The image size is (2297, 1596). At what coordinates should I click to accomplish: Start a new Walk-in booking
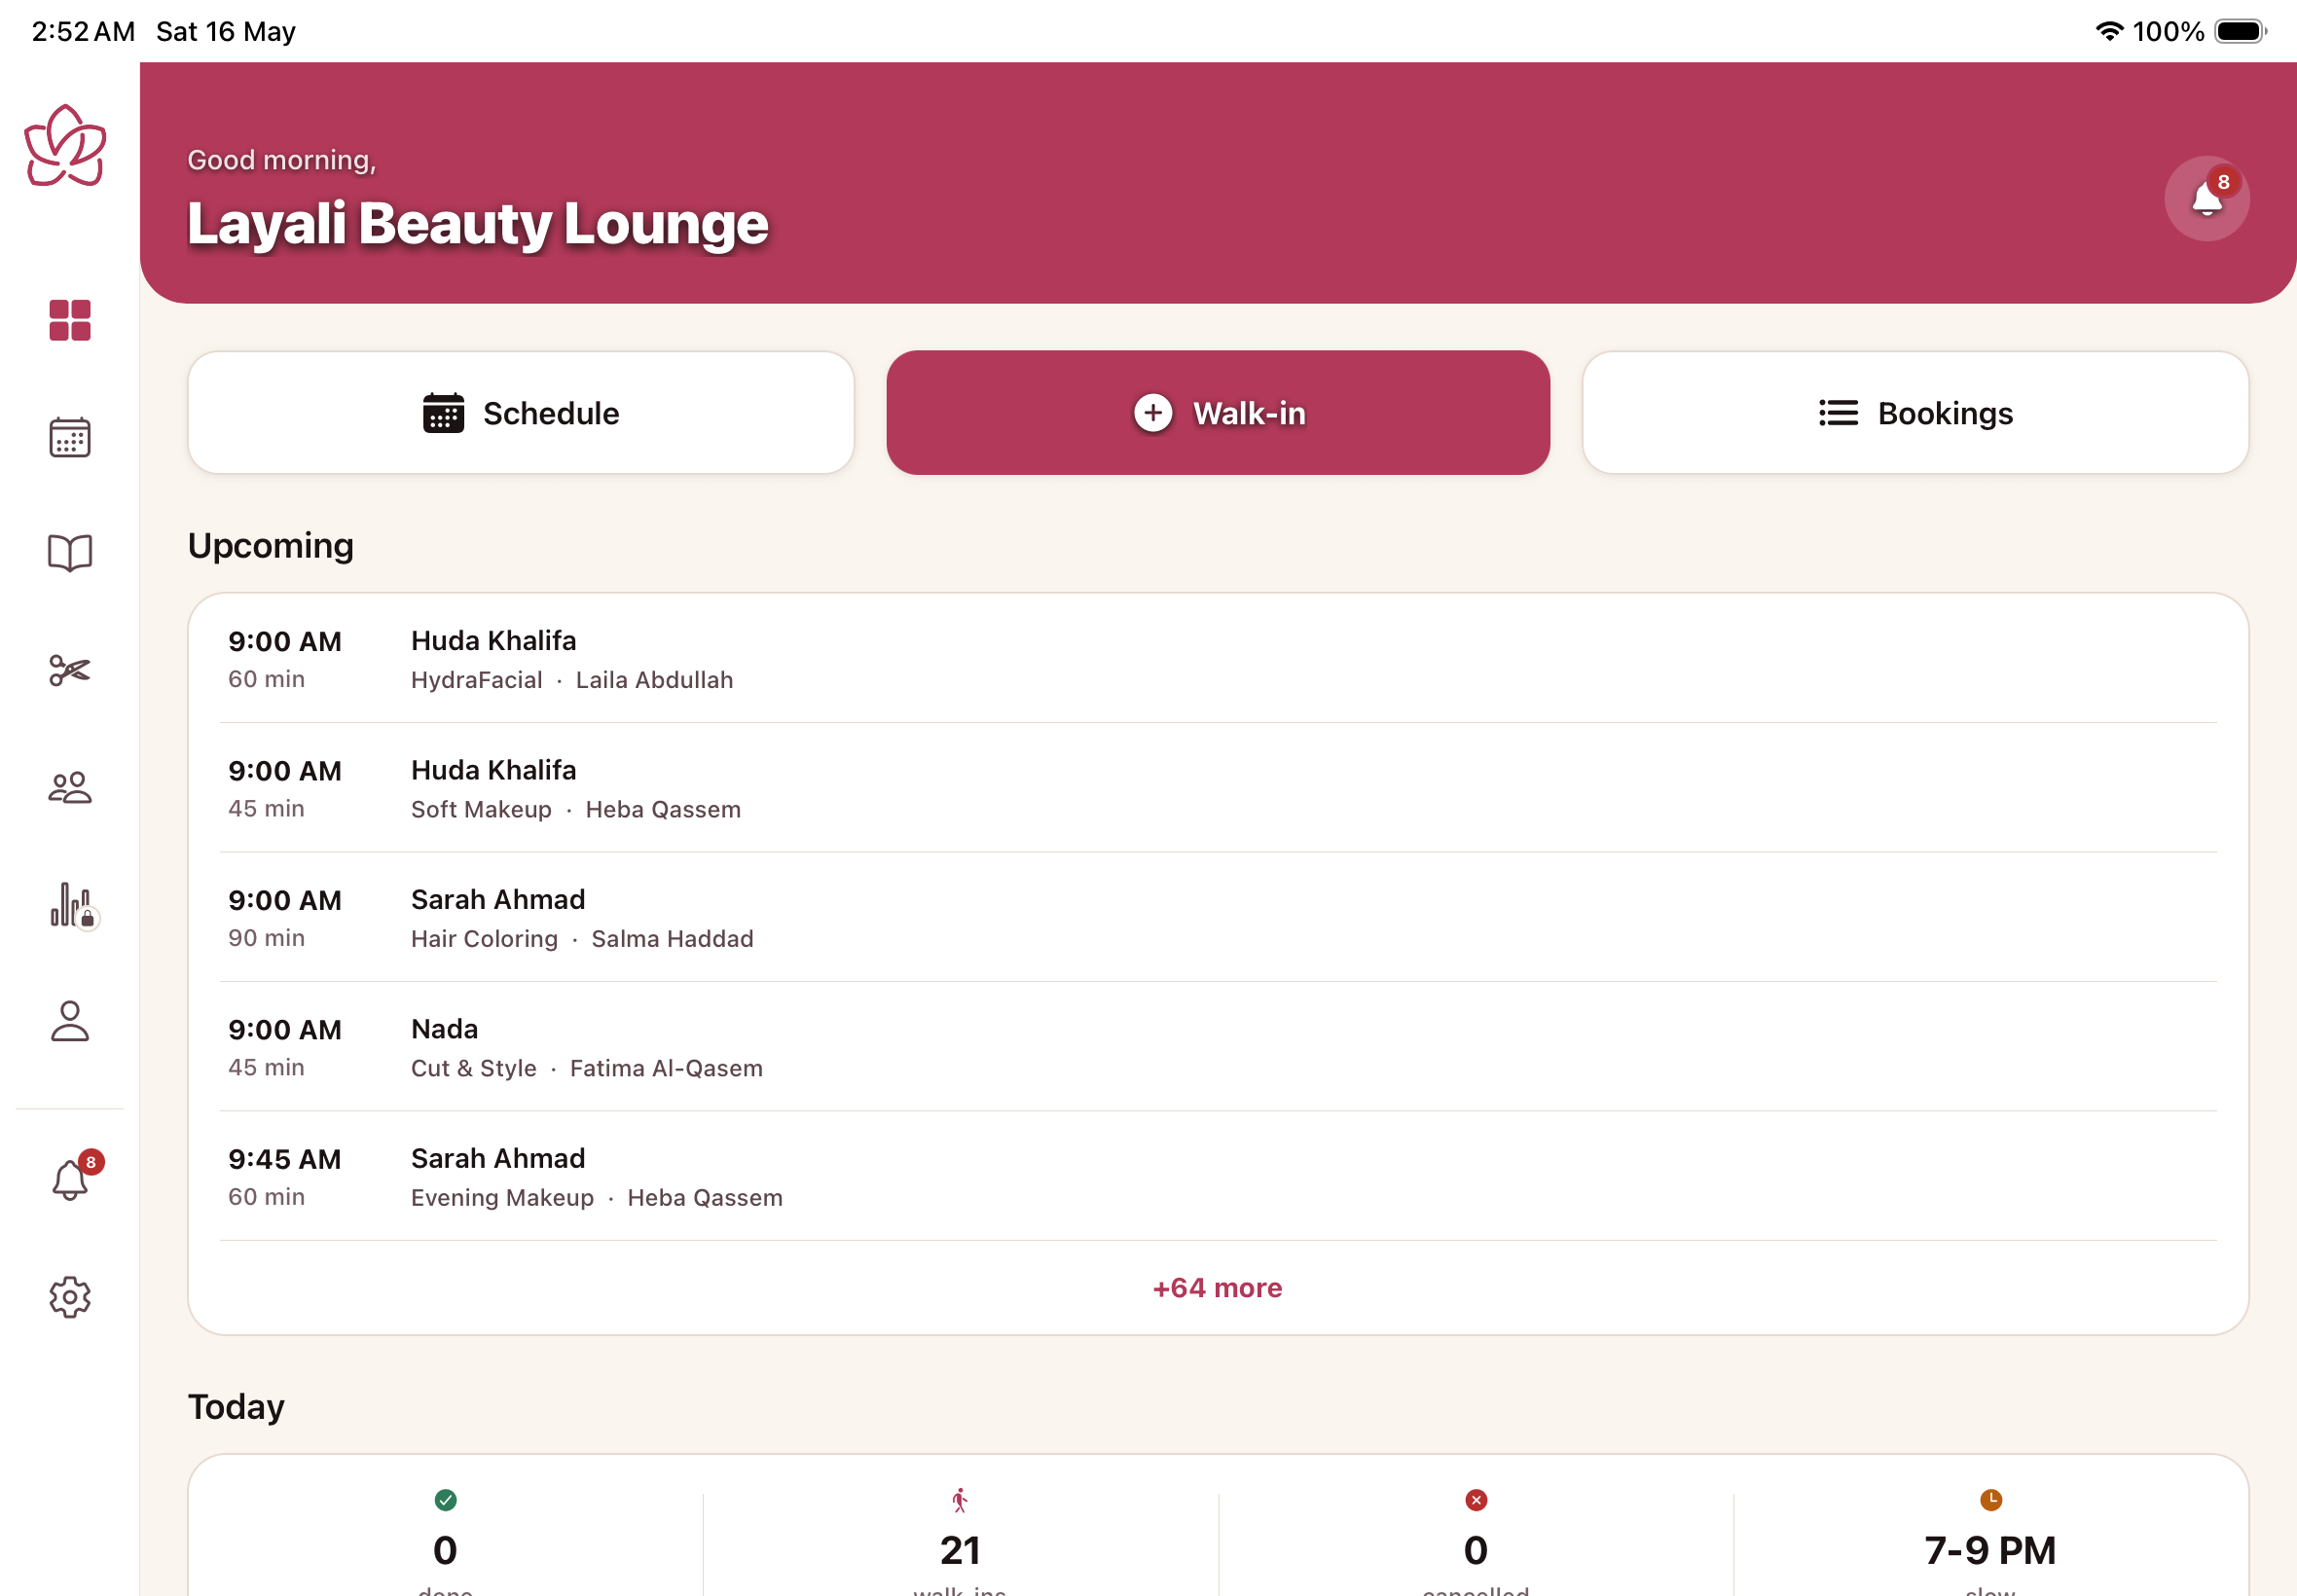coord(1218,413)
